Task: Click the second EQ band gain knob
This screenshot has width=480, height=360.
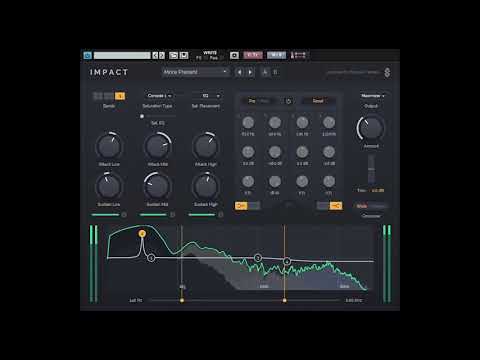Action: click(275, 152)
